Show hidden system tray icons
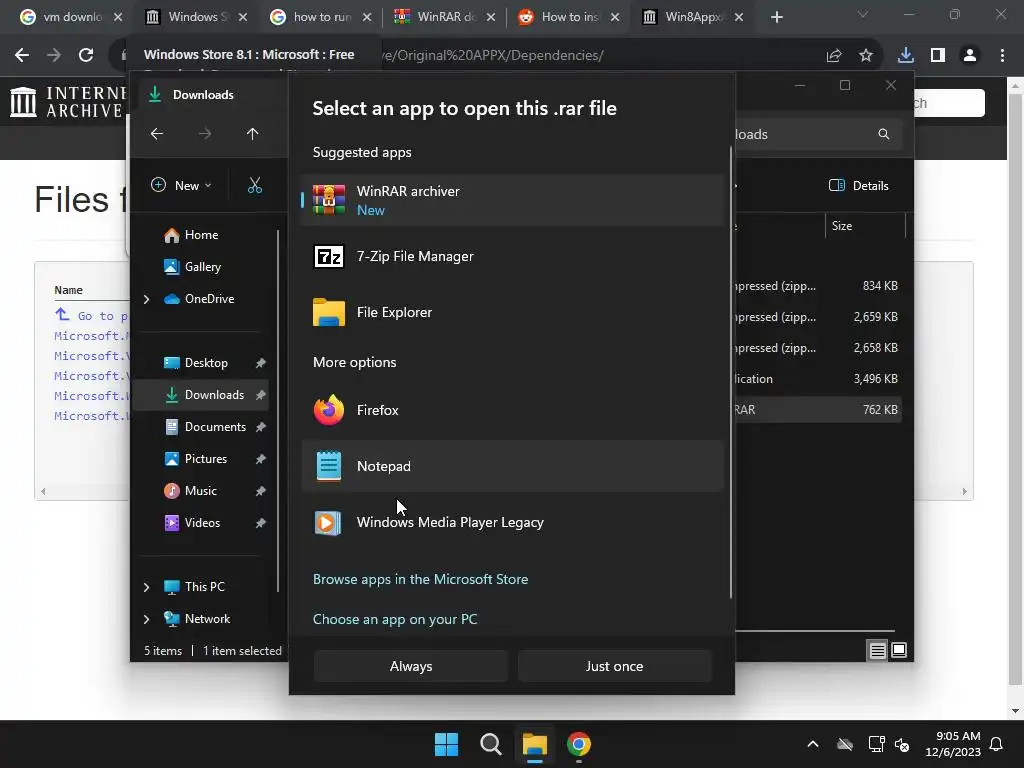Screen dimensions: 1024x768 [x=813, y=744]
